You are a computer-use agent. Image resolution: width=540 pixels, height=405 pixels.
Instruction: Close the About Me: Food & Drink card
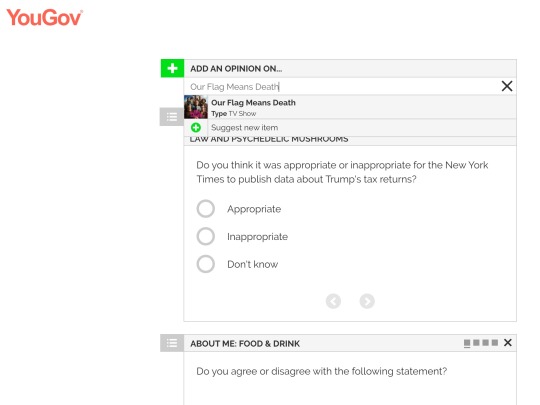(507, 343)
